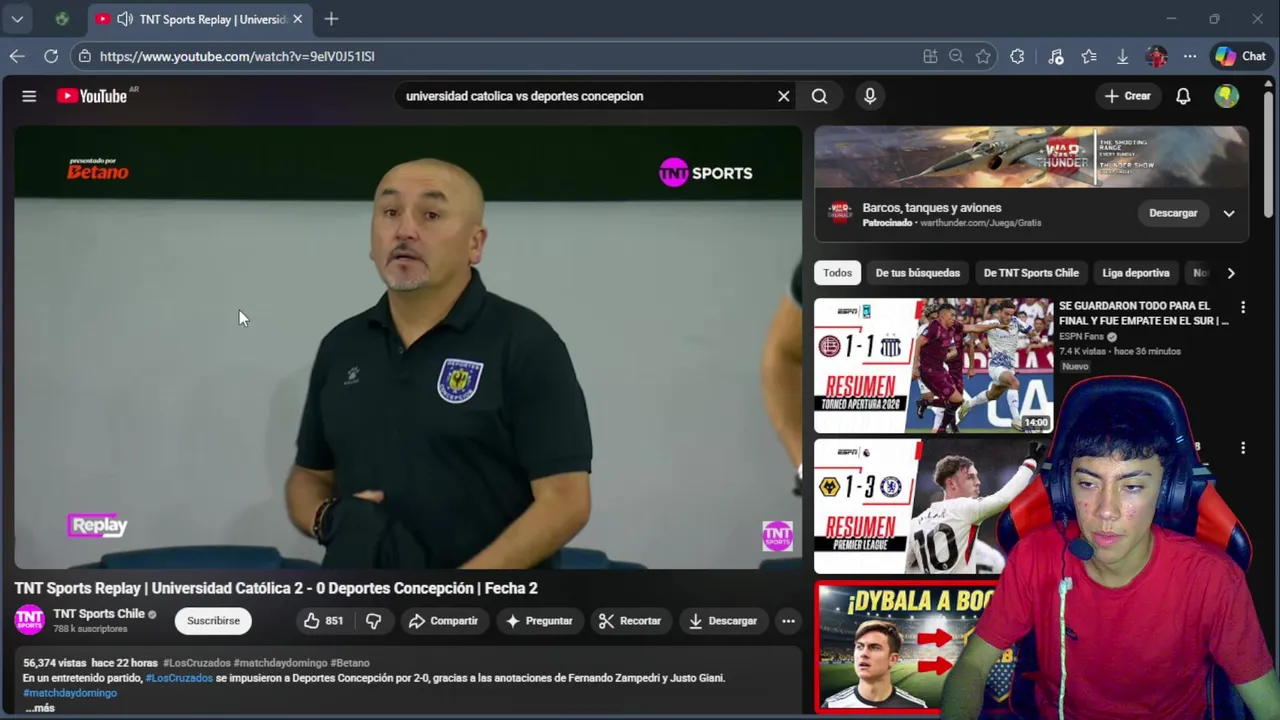The image size is (1280, 720).
Task: Open more actions three-dot menu below video
Action: [788, 621]
